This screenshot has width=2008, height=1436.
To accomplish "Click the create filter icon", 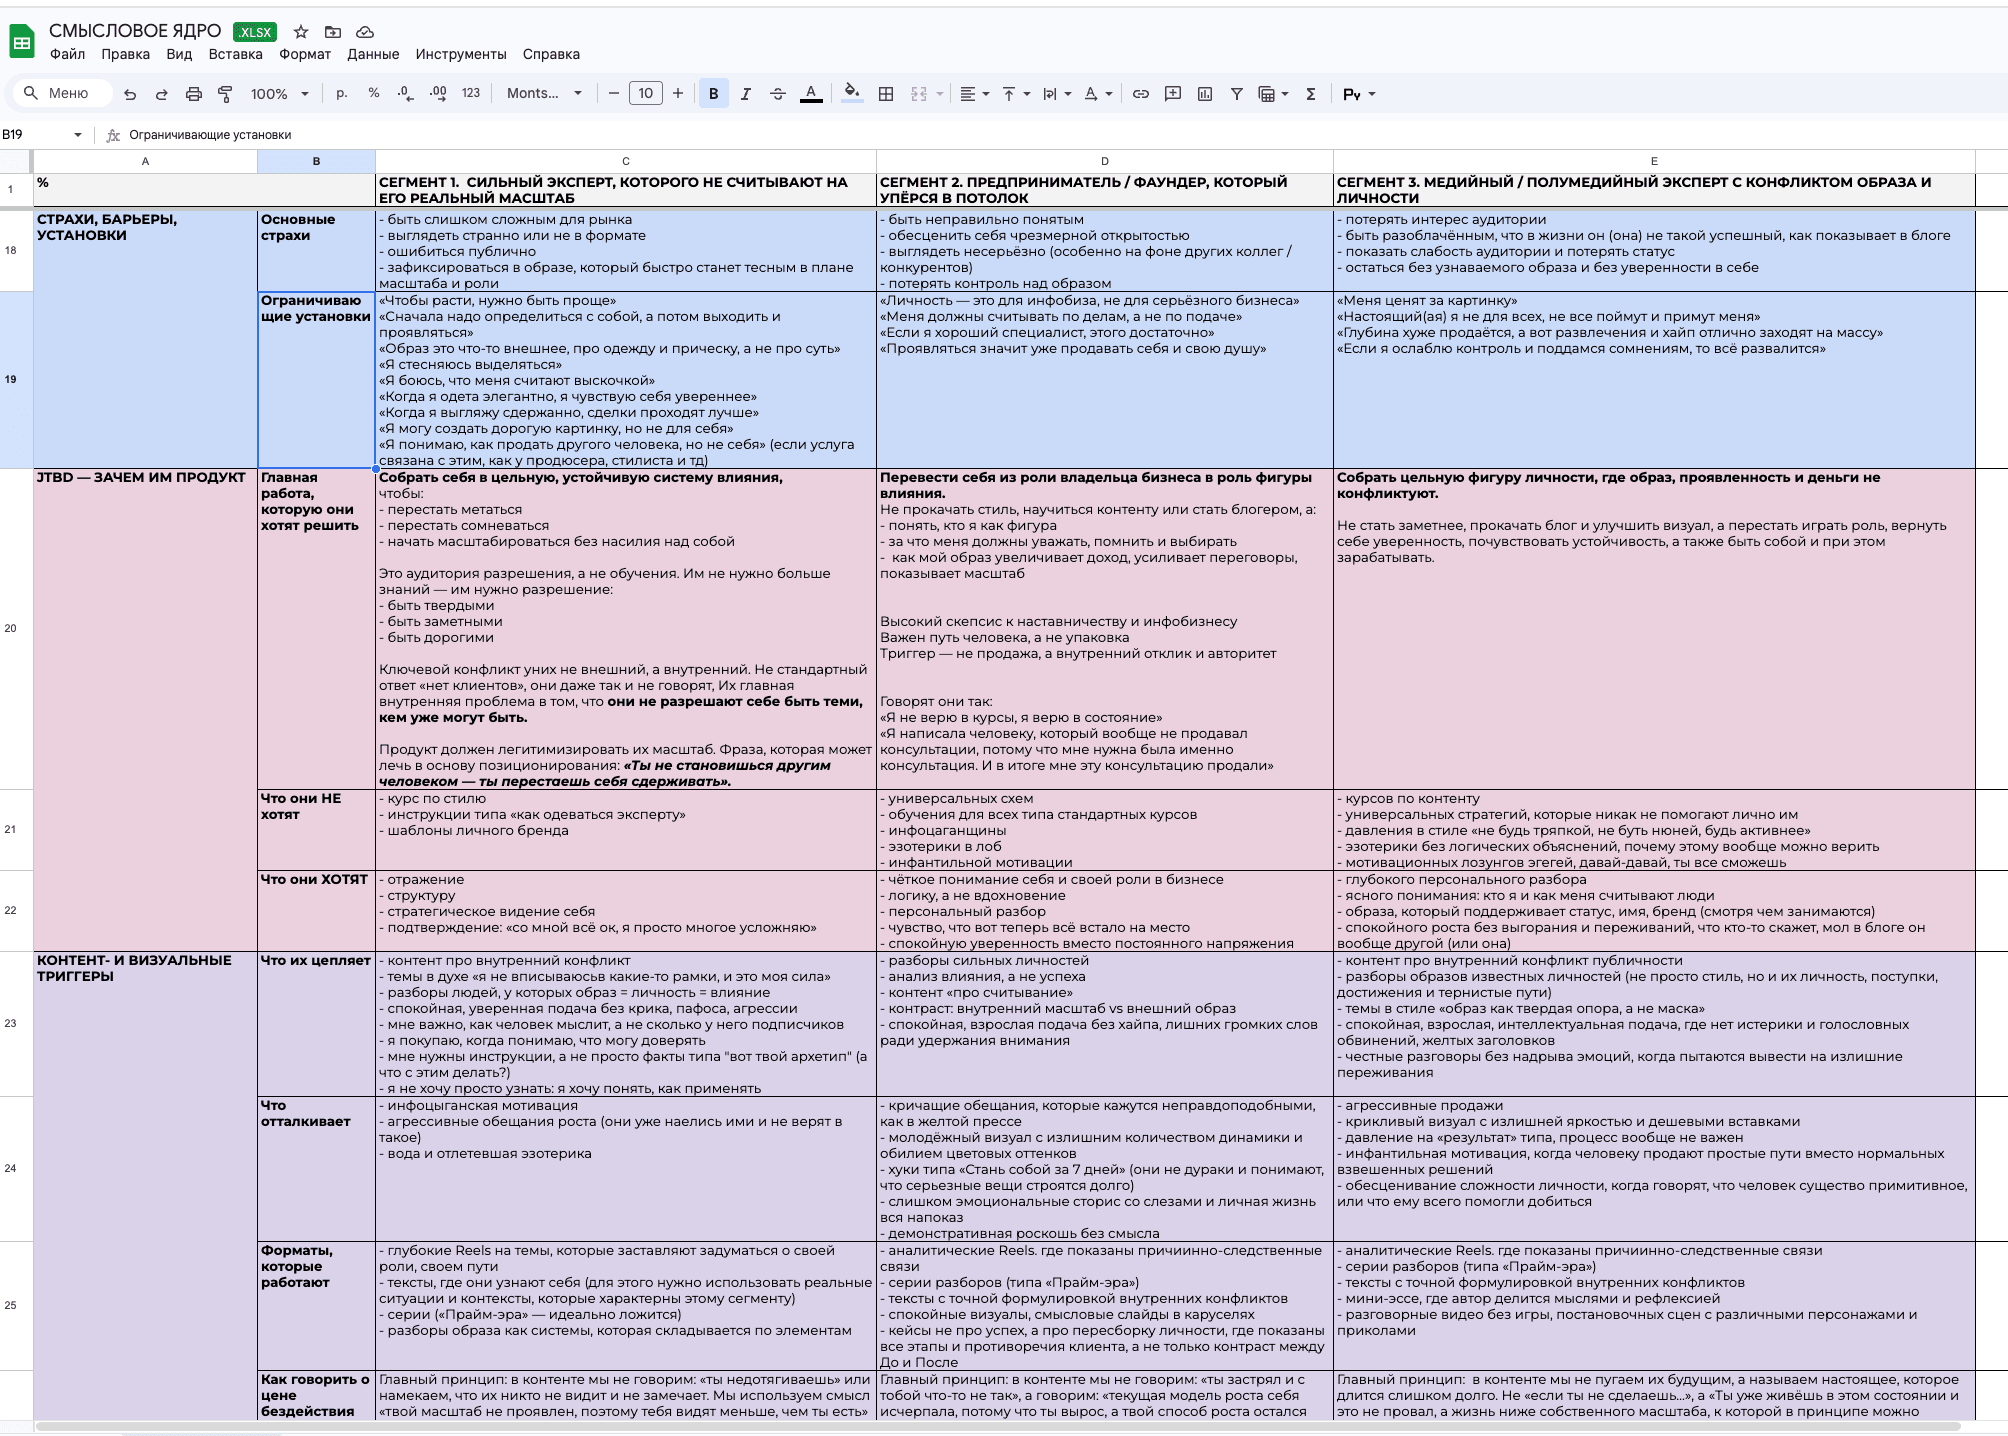I will click(1237, 94).
